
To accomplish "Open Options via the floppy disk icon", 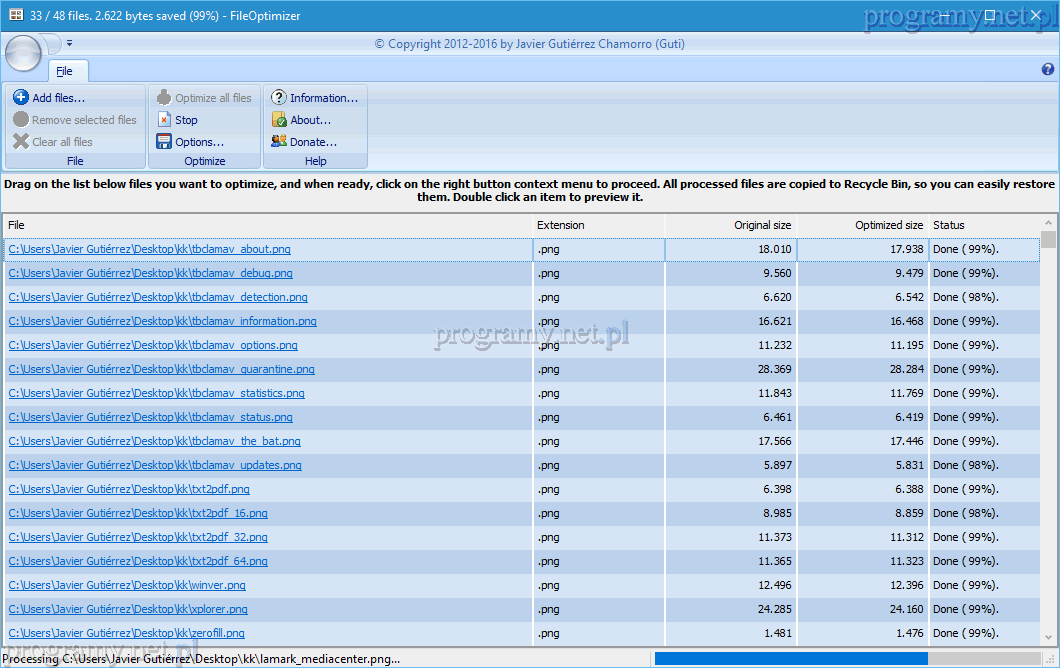I will pos(165,142).
